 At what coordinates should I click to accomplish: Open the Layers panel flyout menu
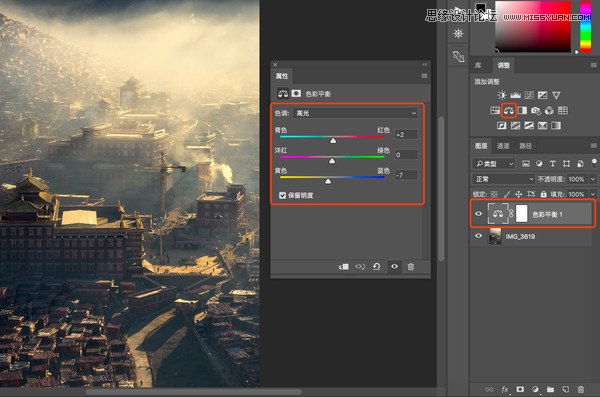pyautogui.click(x=593, y=145)
